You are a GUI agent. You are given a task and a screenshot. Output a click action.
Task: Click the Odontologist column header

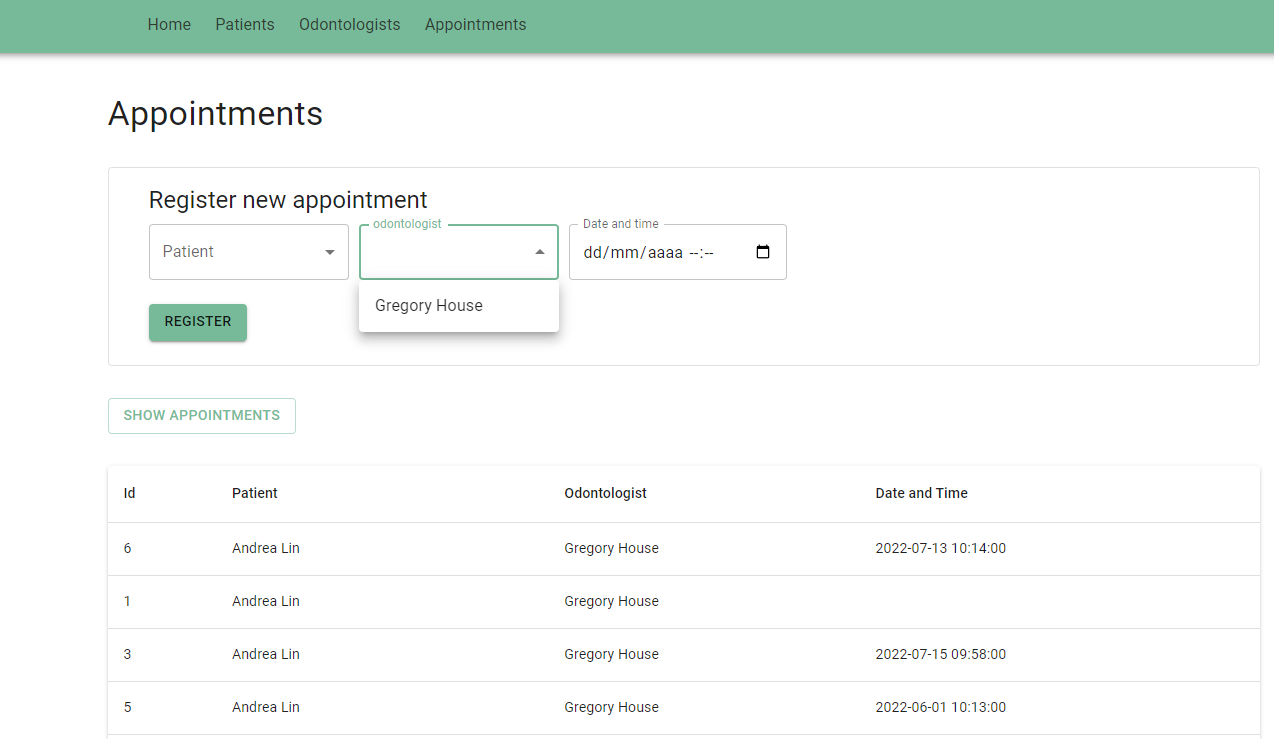(x=605, y=493)
